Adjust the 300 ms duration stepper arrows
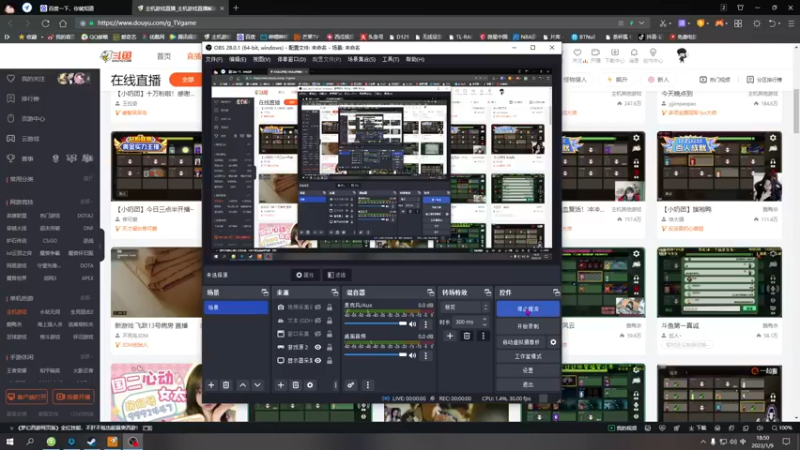Viewport: 800px width, 450px height. tap(485, 322)
